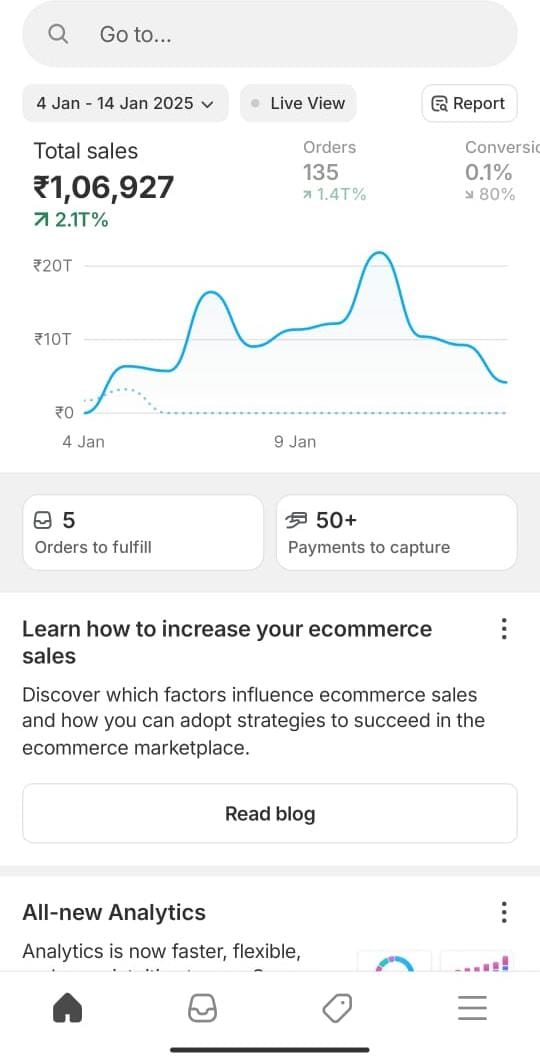Screen dimensions: 540x1061
Task: Click the Report icon button
Action: [469, 104]
